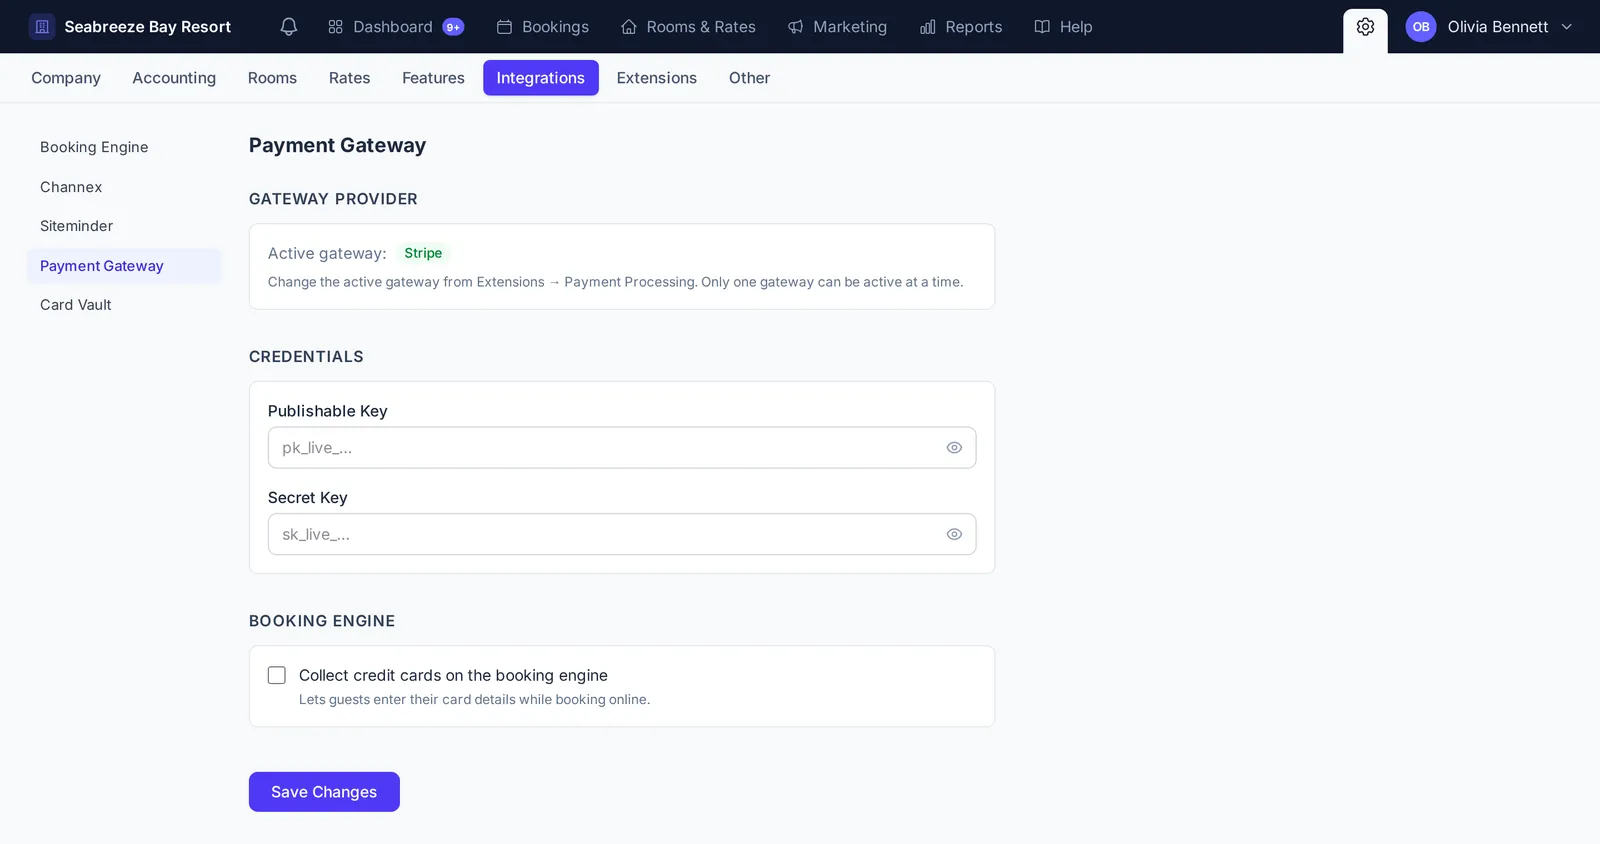
Task: Select Payment Gateway in the sidebar
Action: (124, 266)
